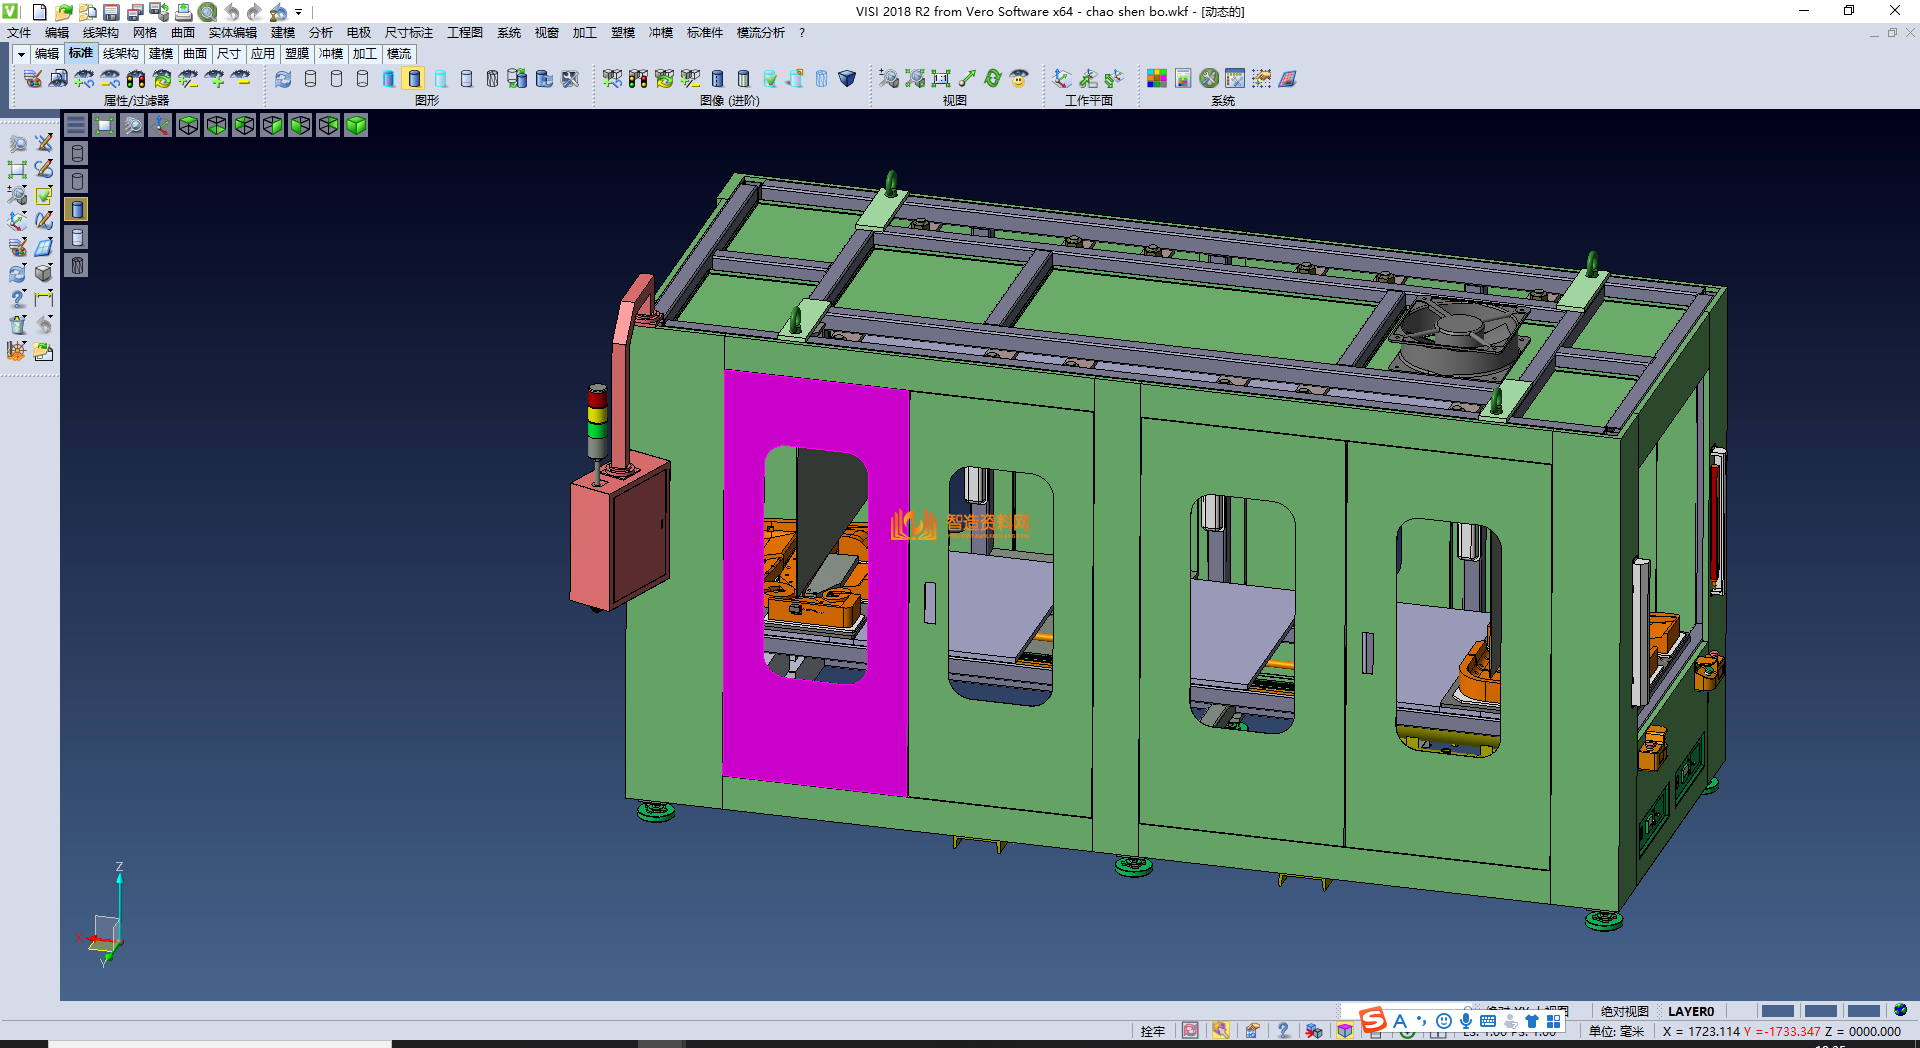Select the solid green cube isometric view icon
This screenshot has width=1920, height=1048.
click(x=356, y=125)
